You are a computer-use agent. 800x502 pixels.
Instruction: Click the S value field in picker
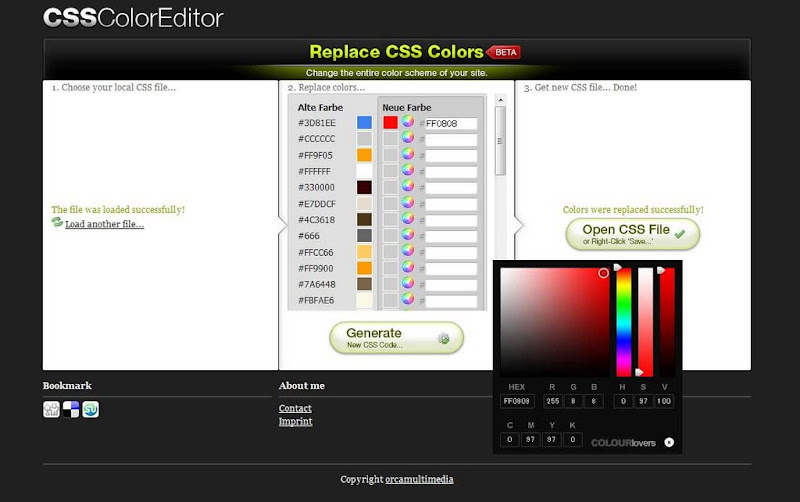[x=643, y=401]
